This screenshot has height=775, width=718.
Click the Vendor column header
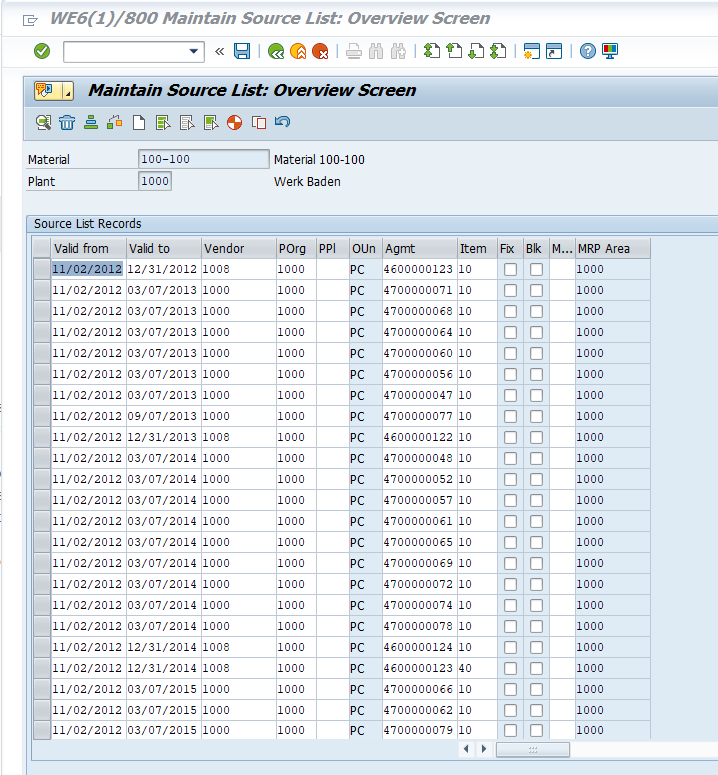pyautogui.click(x=237, y=249)
